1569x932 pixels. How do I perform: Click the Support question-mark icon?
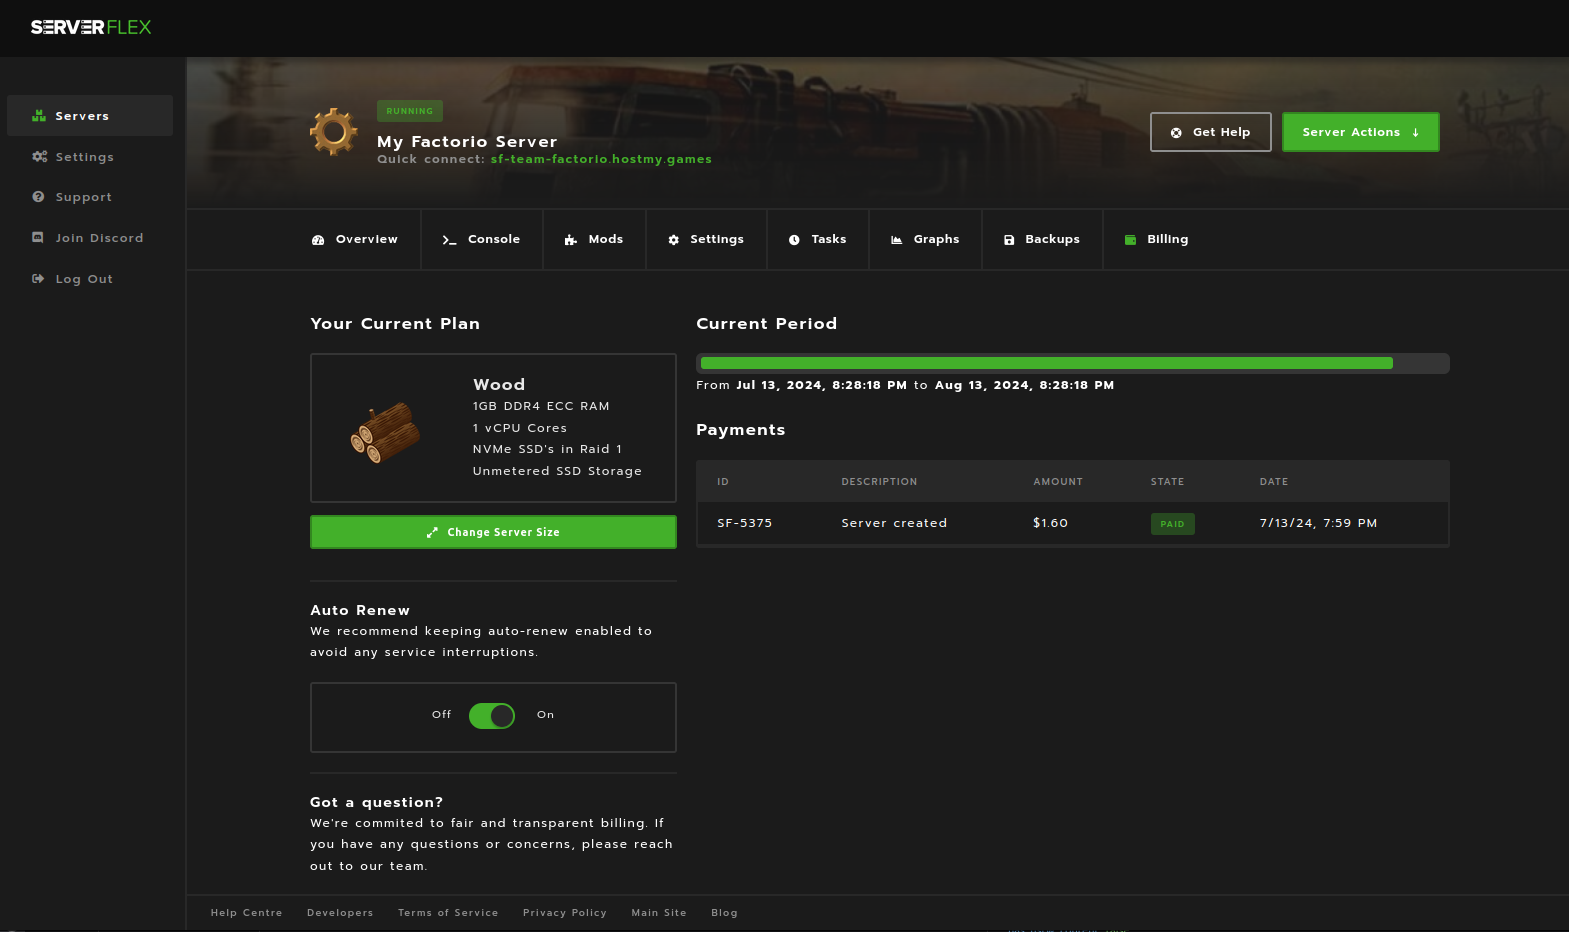pos(38,197)
